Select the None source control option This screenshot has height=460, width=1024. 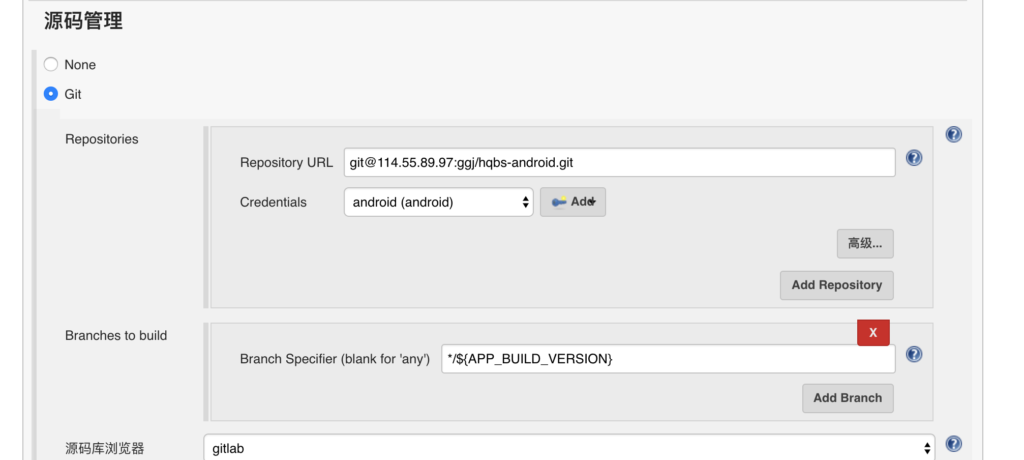(51, 65)
